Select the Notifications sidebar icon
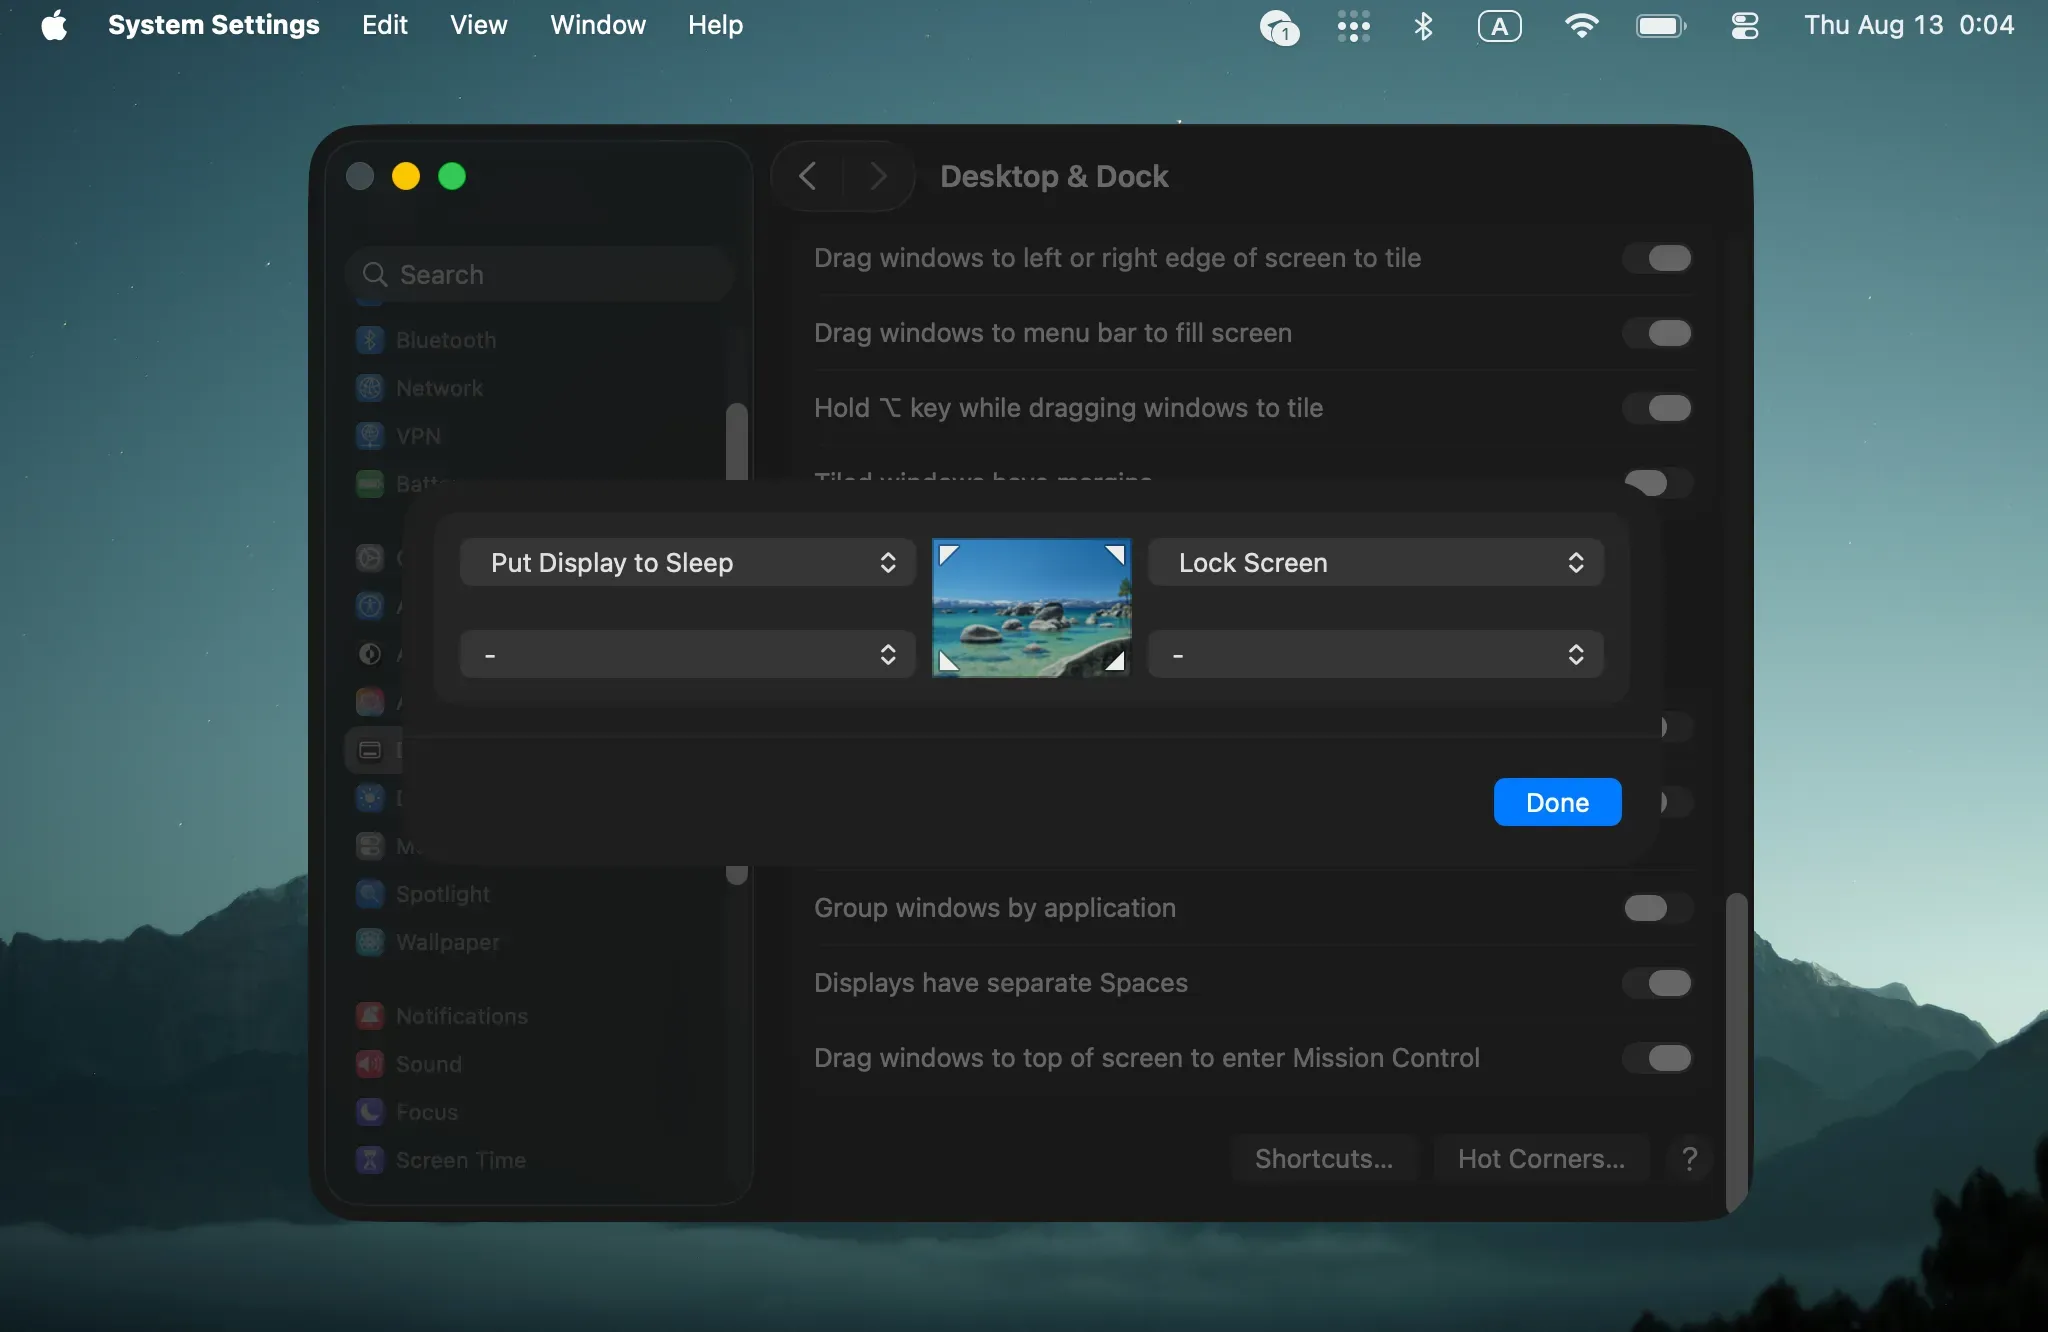The image size is (2048, 1332). pyautogui.click(x=370, y=1016)
